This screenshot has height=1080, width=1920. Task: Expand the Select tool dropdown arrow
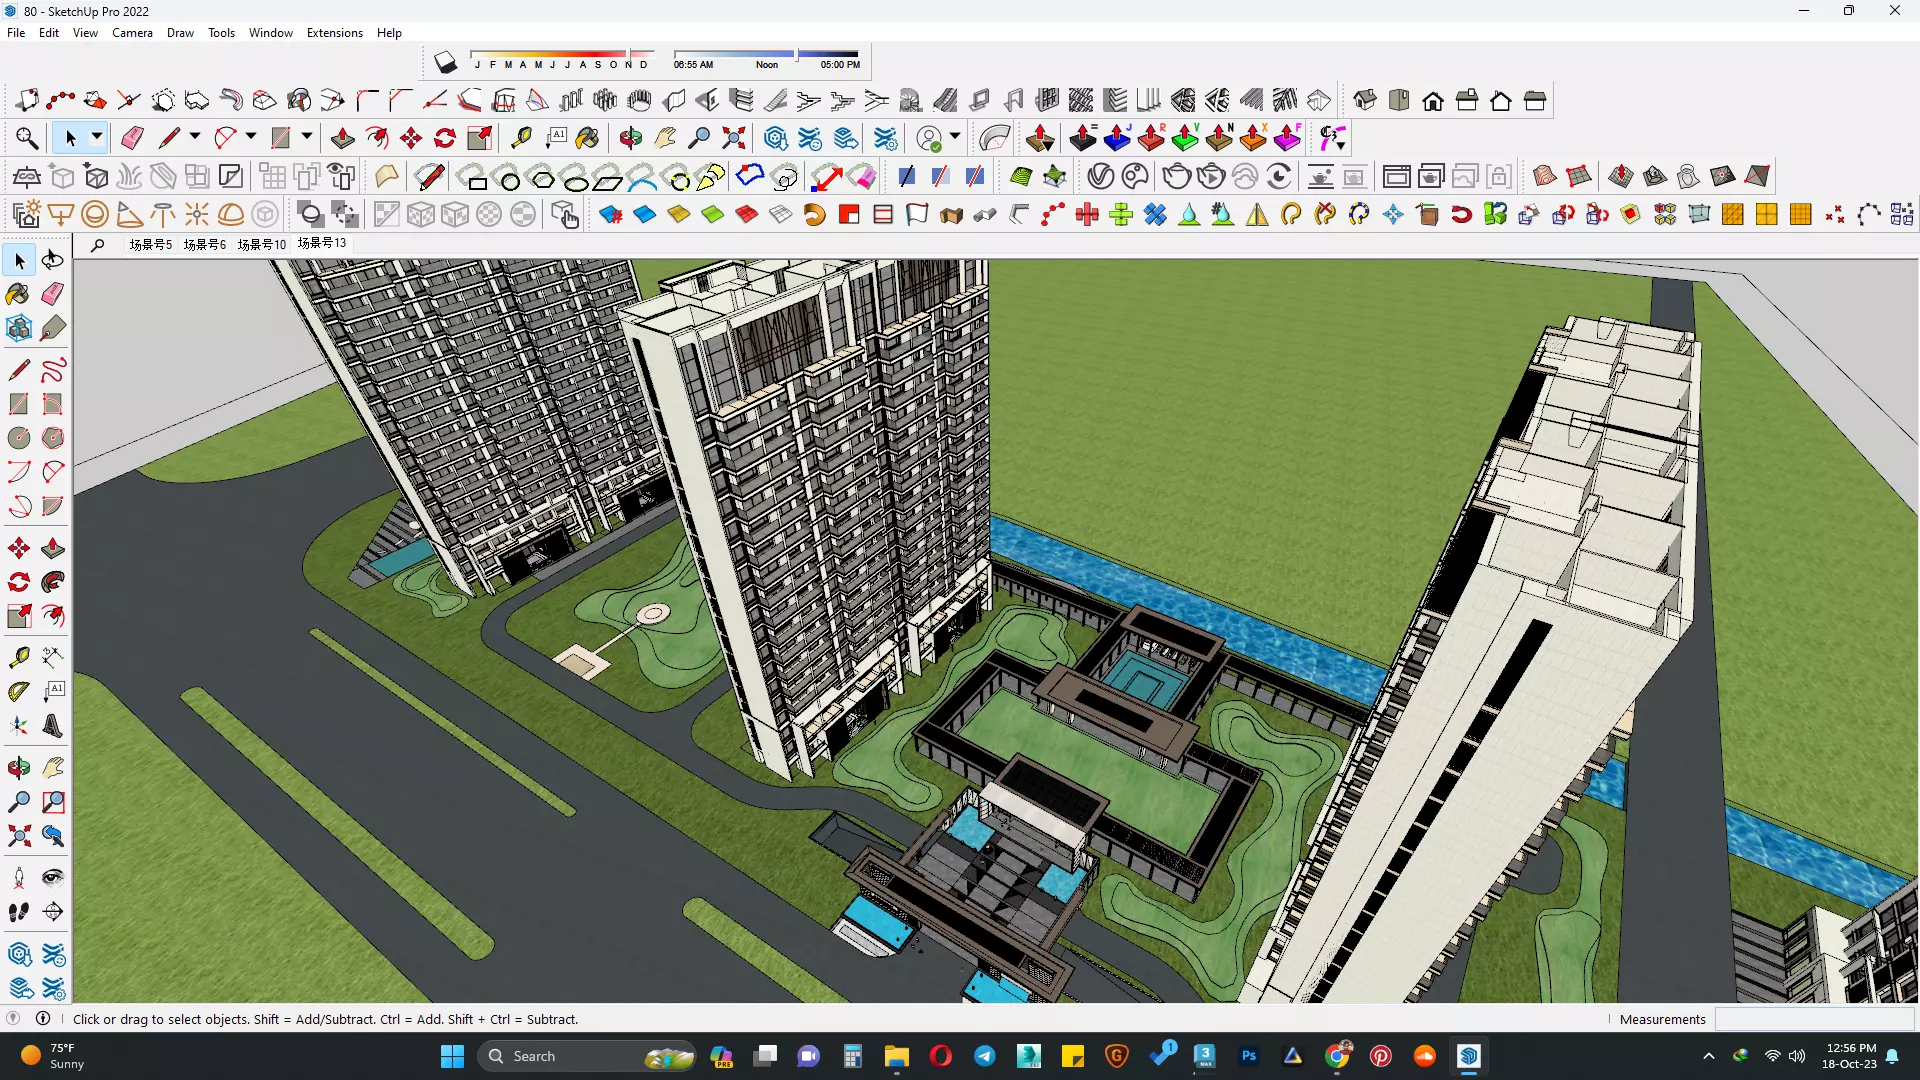coord(97,137)
